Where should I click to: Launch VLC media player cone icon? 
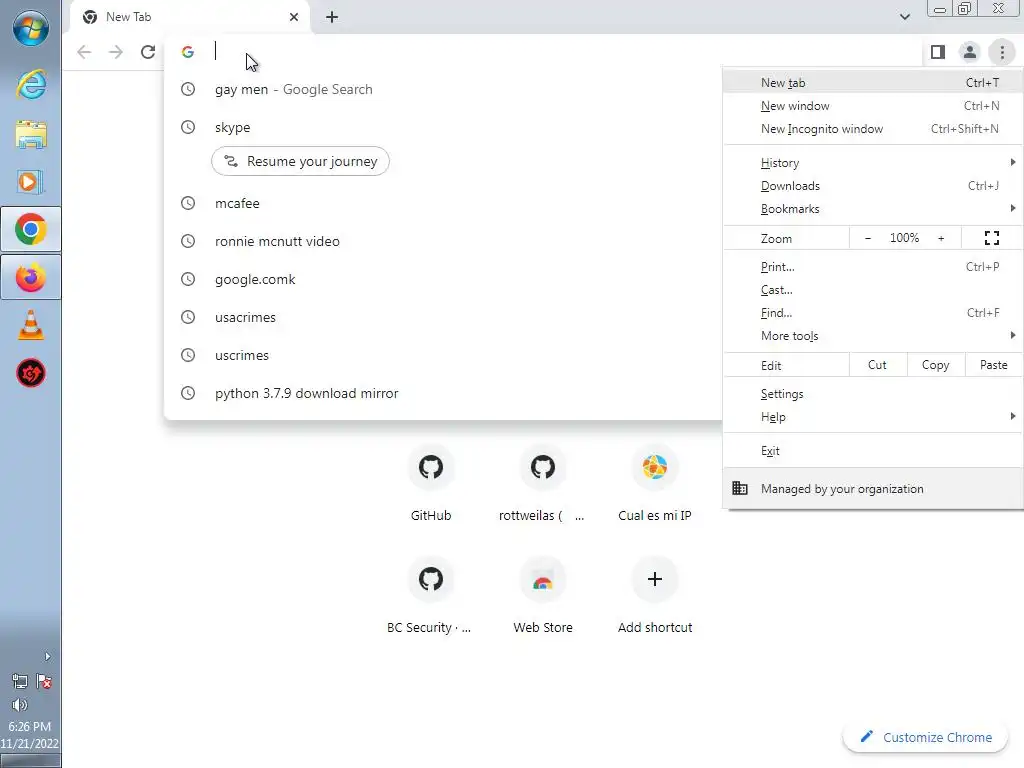pyautogui.click(x=31, y=325)
